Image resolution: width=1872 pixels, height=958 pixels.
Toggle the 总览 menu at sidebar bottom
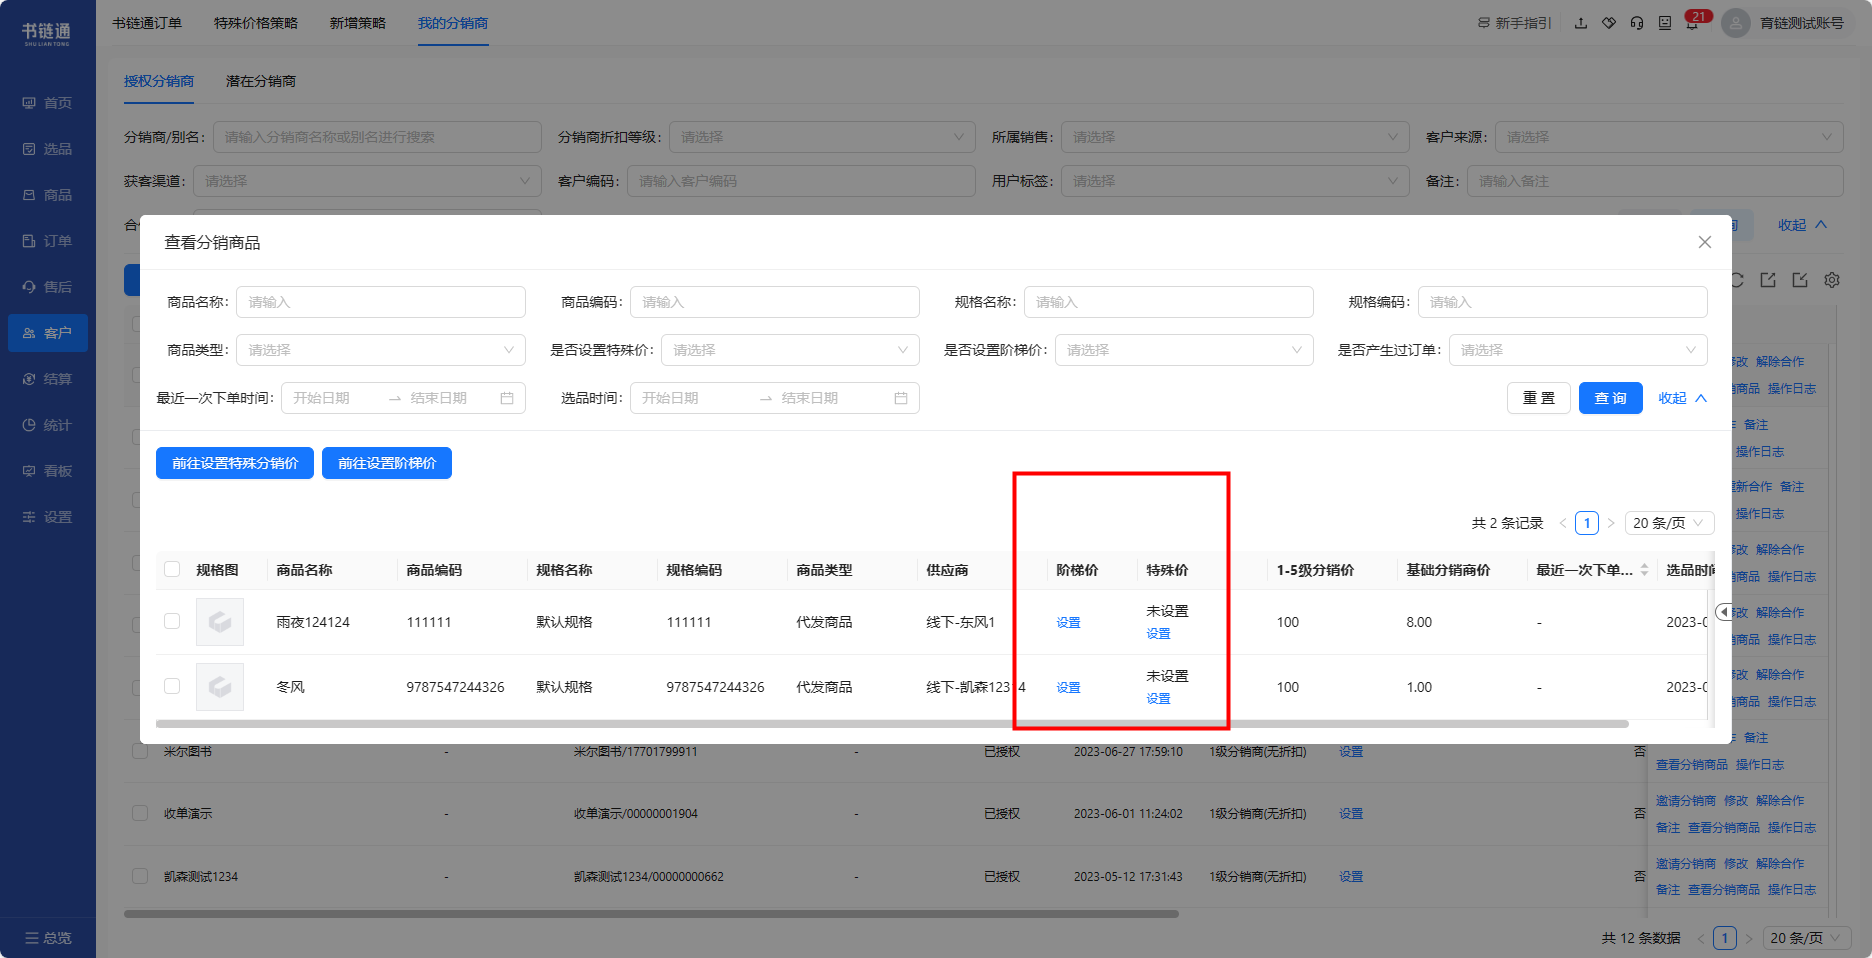pos(48,938)
